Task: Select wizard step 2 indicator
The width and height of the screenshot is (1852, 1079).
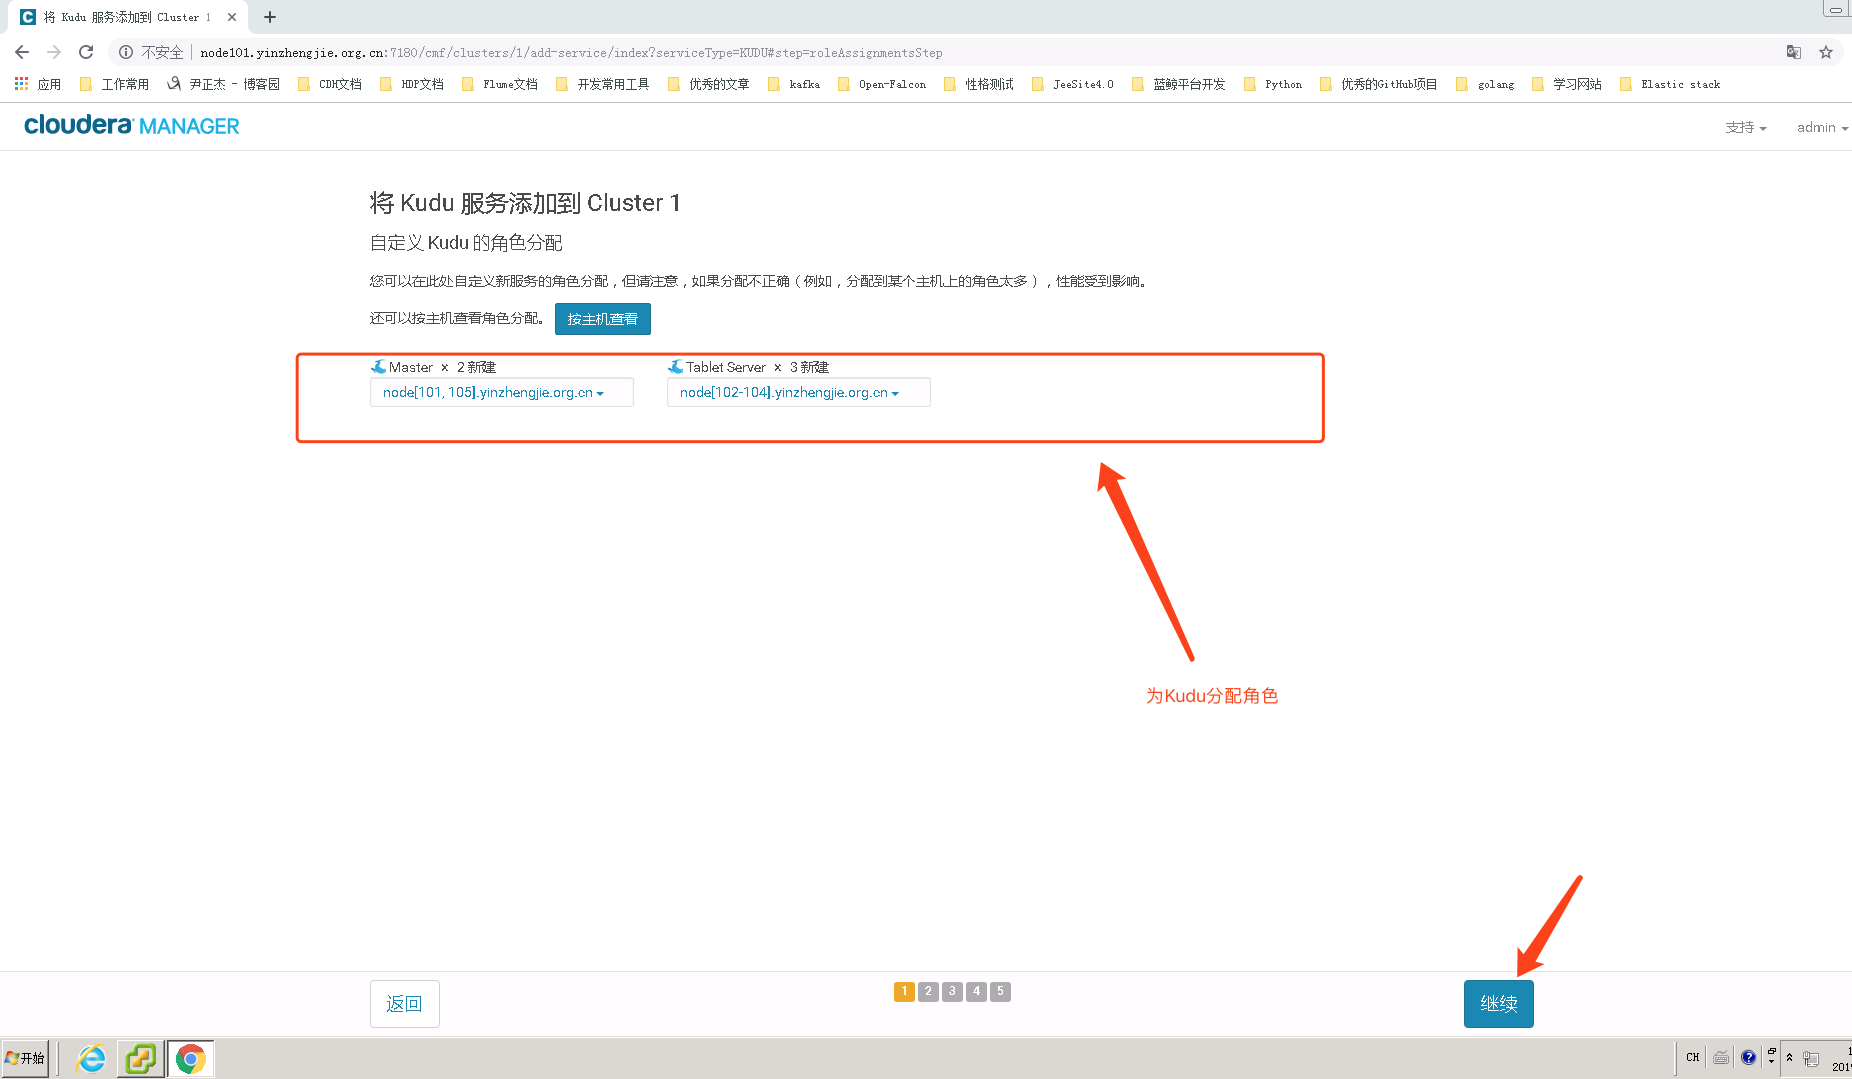Action: tap(928, 991)
